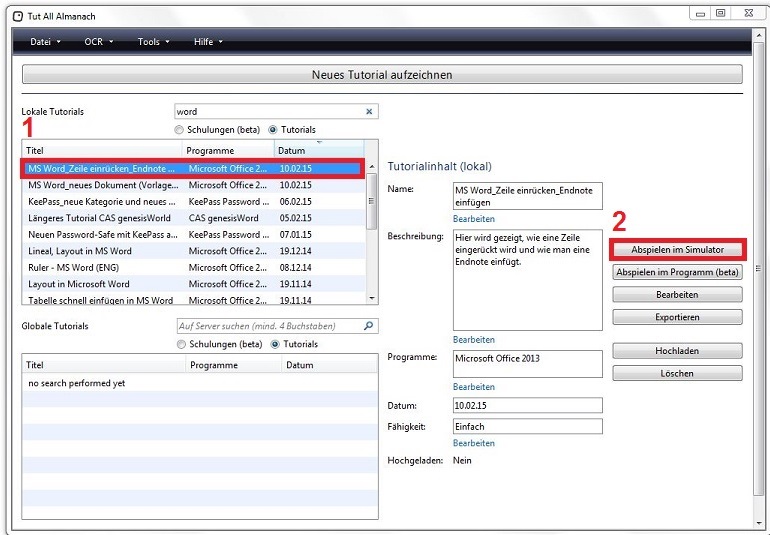Viewport: 770px width, 535px height.
Task: Expand the OCR dropdown menu
Action: (99, 42)
